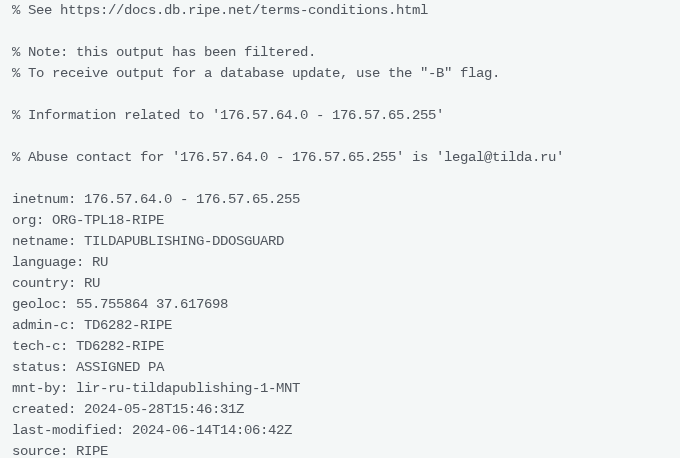680x458 pixels.
Task: Click the "Information related to" IP range line
Action: point(228,115)
